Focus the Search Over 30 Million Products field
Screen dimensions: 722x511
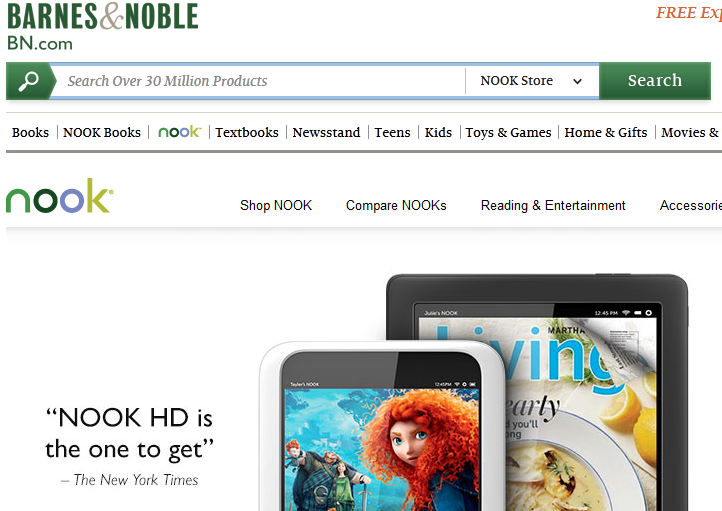pyautogui.click(x=258, y=81)
